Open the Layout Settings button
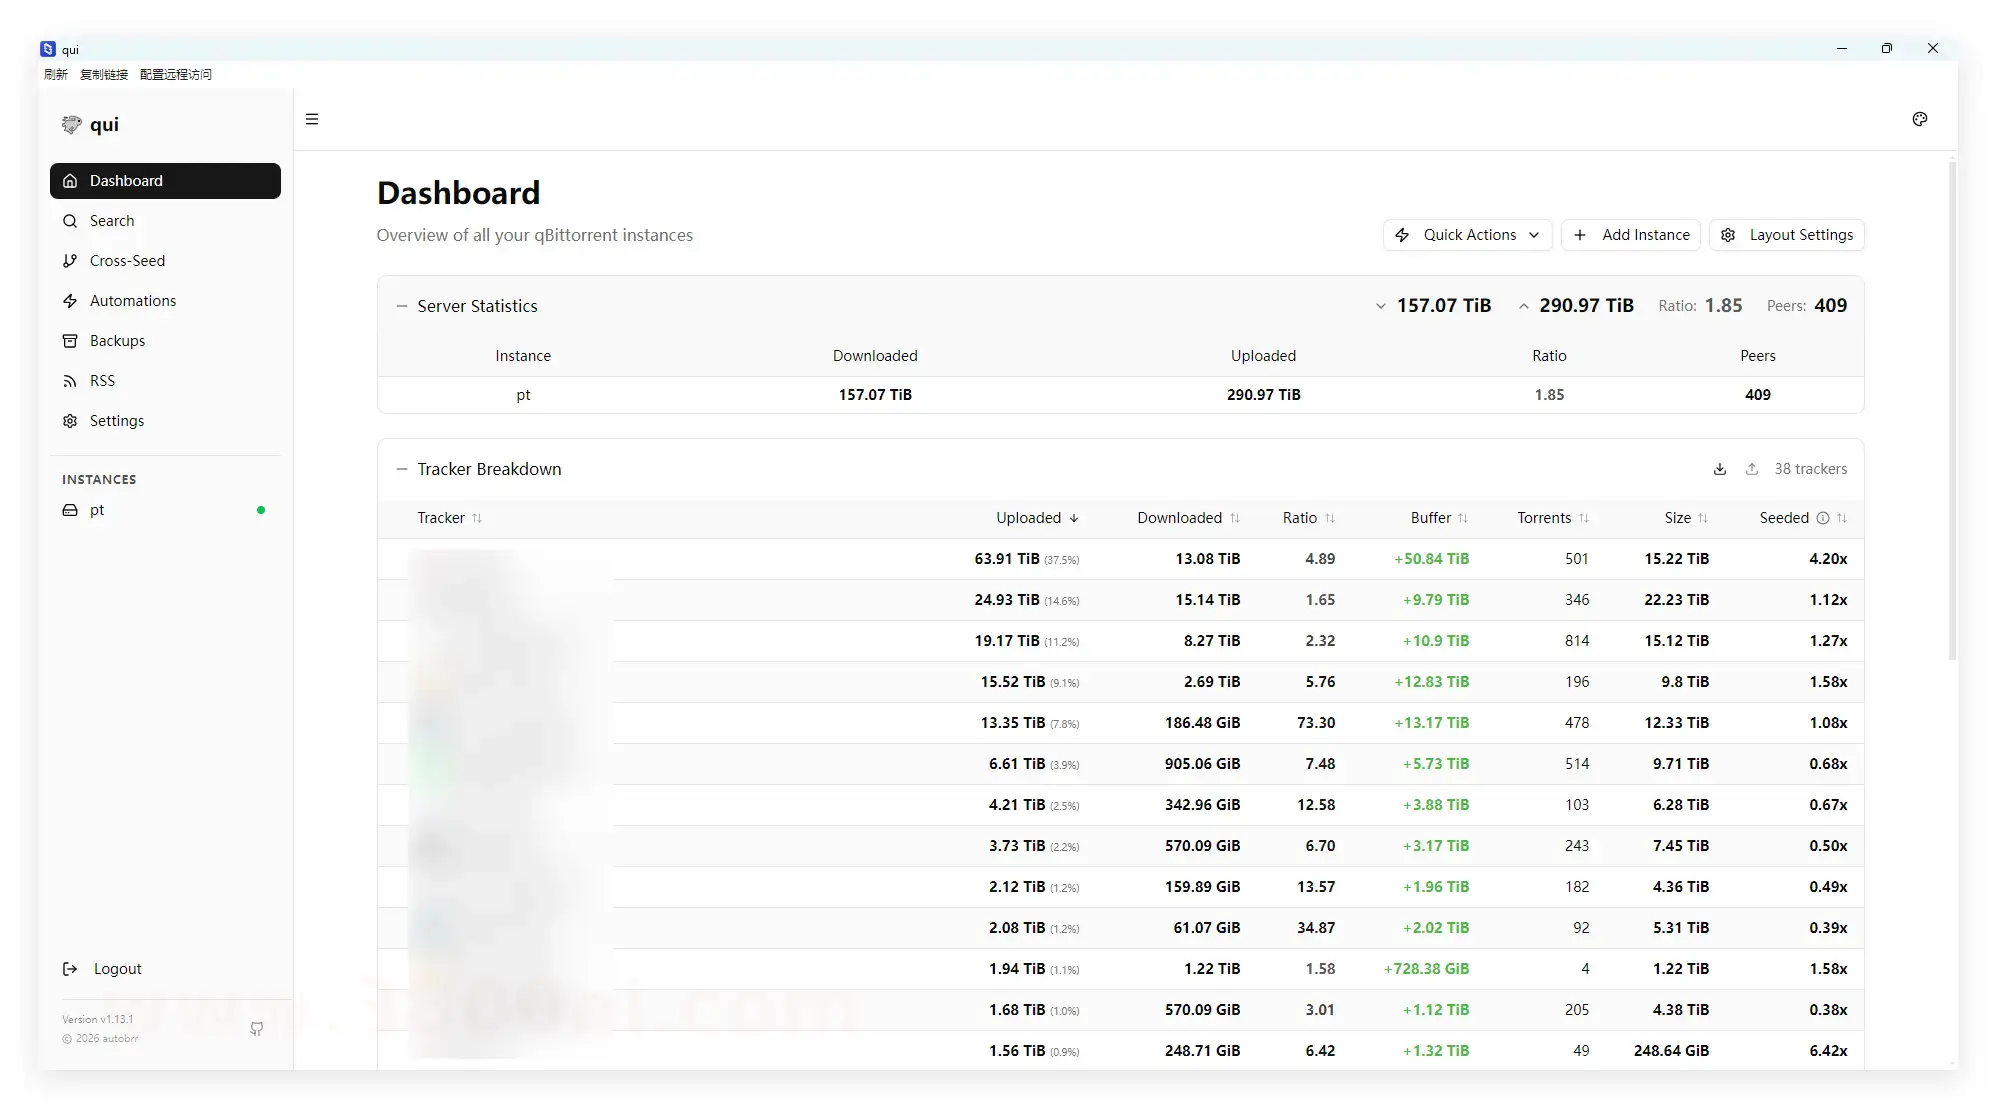Viewport: 1996px width, 1108px height. (x=1786, y=235)
